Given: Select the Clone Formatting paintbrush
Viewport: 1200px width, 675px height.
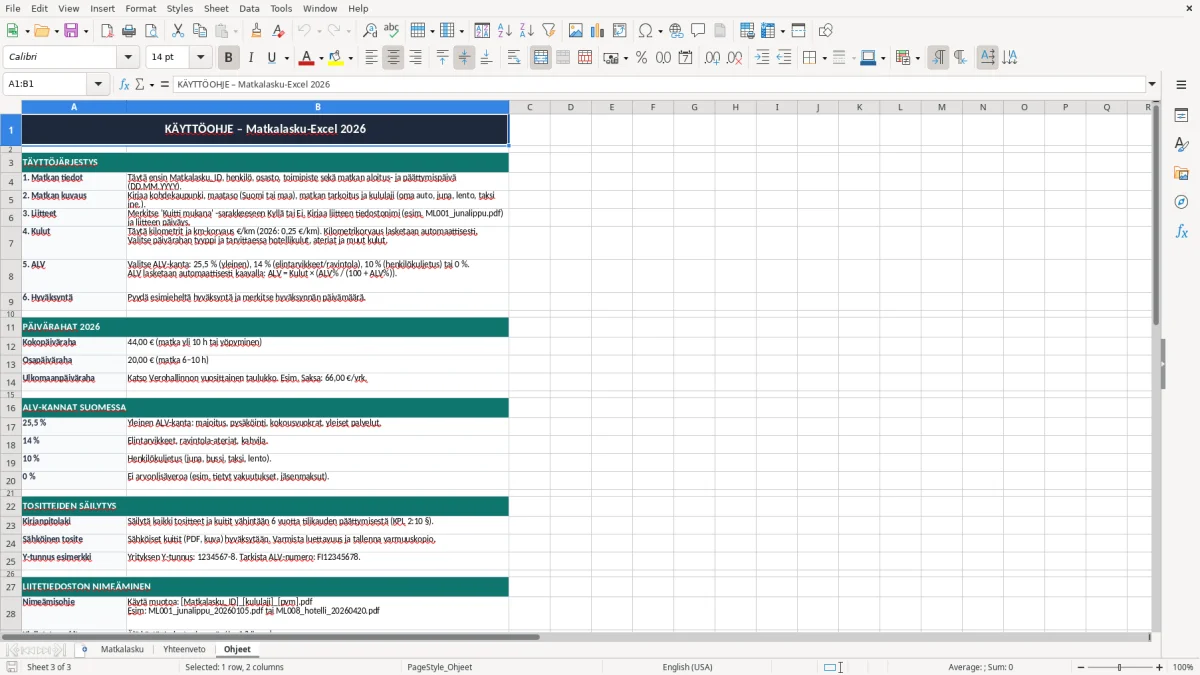Looking at the screenshot, I should (256, 31).
